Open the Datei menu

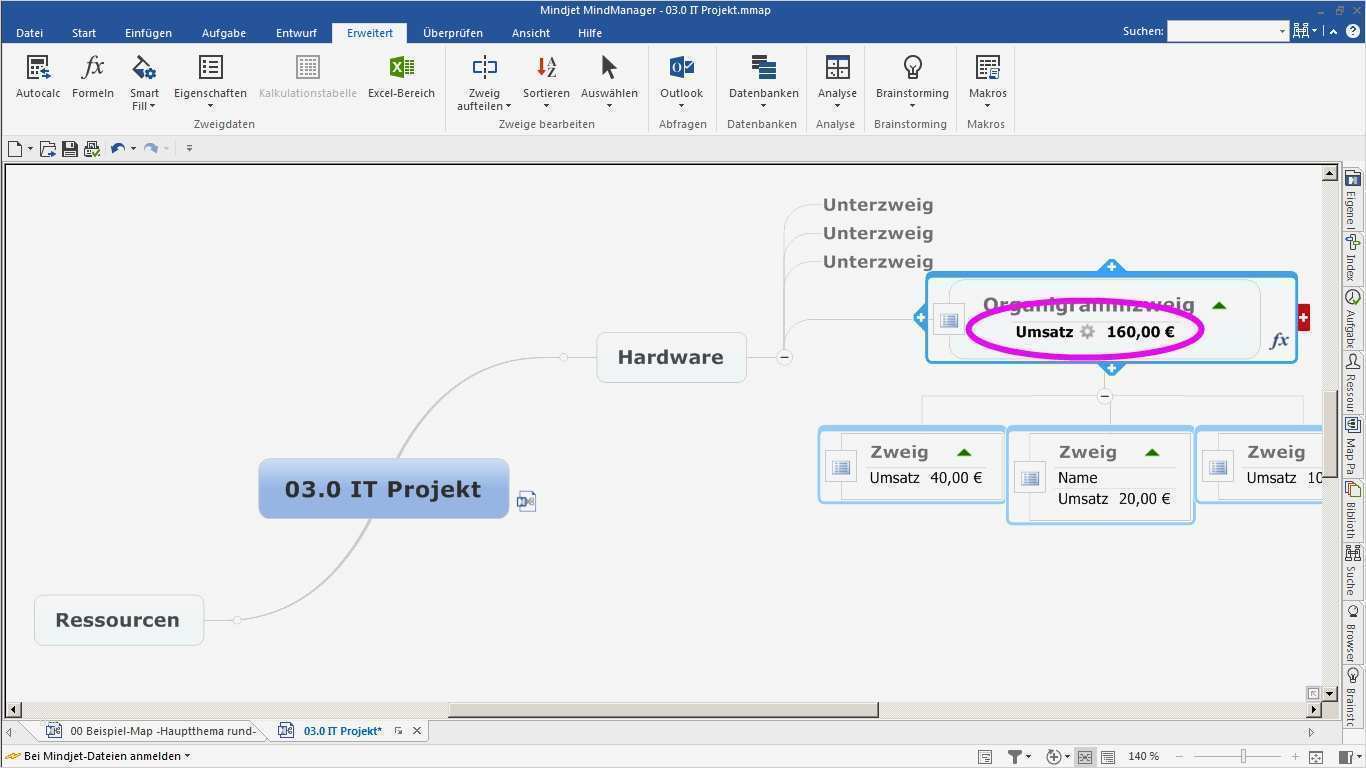click(29, 33)
